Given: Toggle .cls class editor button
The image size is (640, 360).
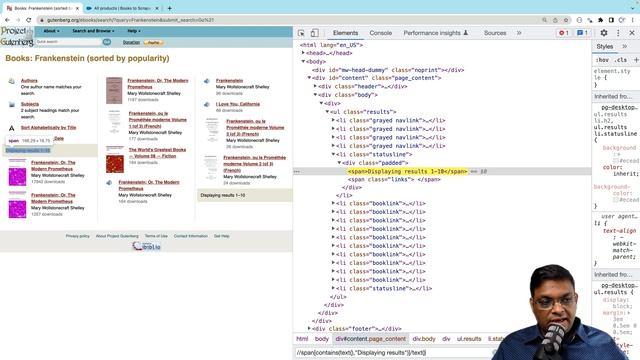Looking at the screenshot, I should [x=621, y=60].
